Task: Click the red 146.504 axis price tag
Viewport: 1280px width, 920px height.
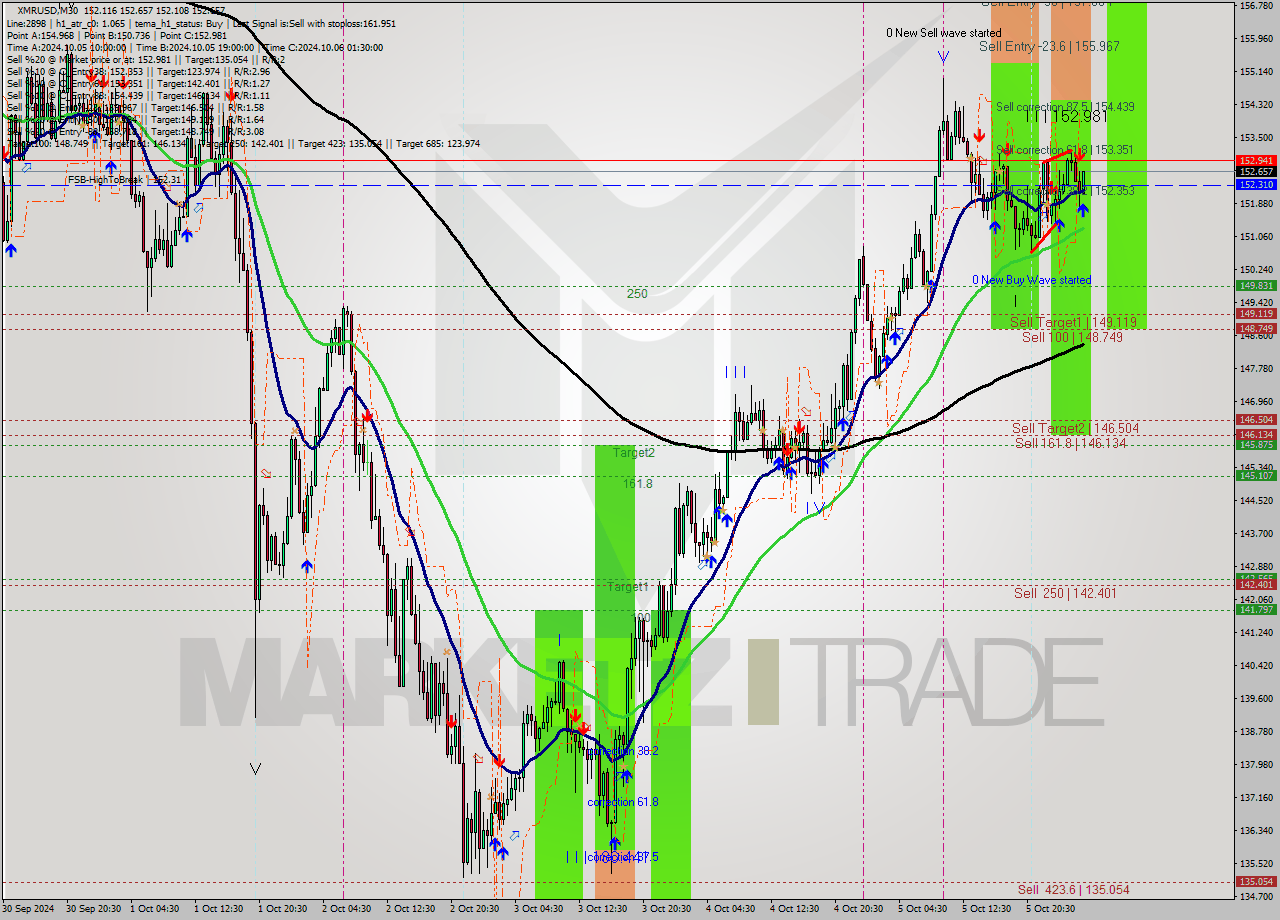Action: pyautogui.click(x=1256, y=420)
